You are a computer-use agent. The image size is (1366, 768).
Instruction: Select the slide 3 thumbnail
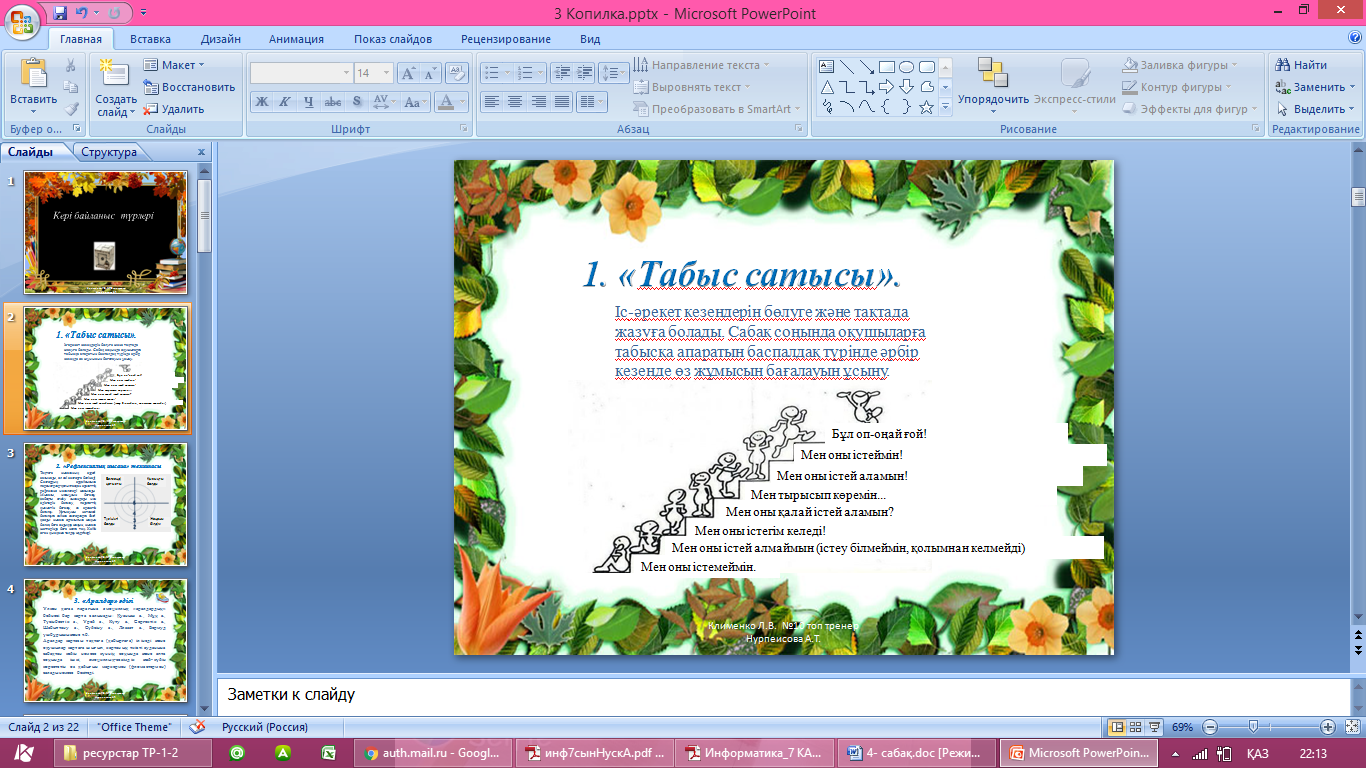[x=106, y=505]
